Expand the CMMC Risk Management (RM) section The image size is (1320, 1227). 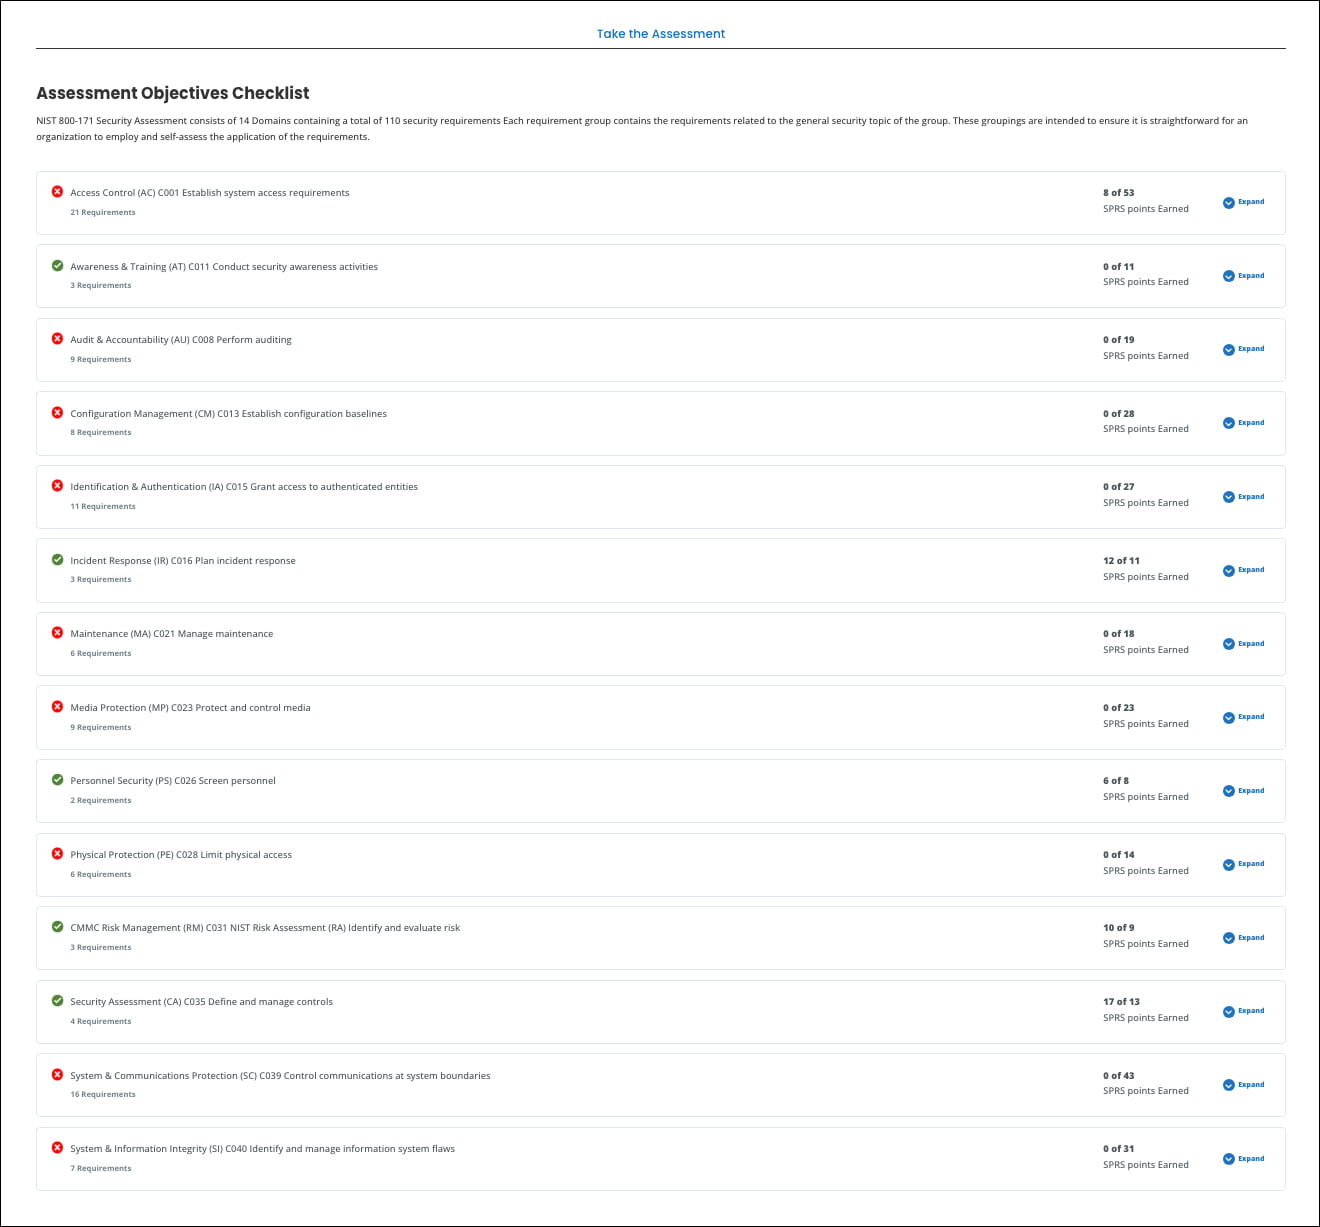[1243, 938]
